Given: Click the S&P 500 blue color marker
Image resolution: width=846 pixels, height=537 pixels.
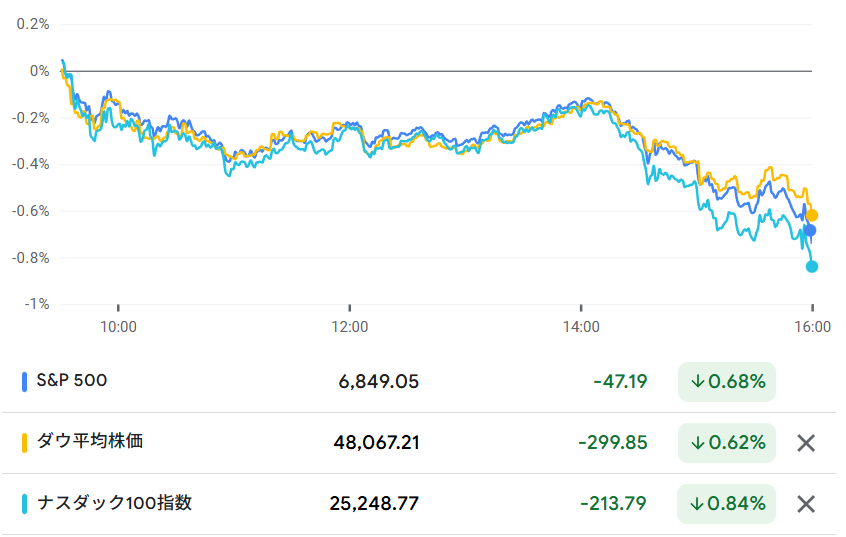Looking at the screenshot, I should [24, 381].
